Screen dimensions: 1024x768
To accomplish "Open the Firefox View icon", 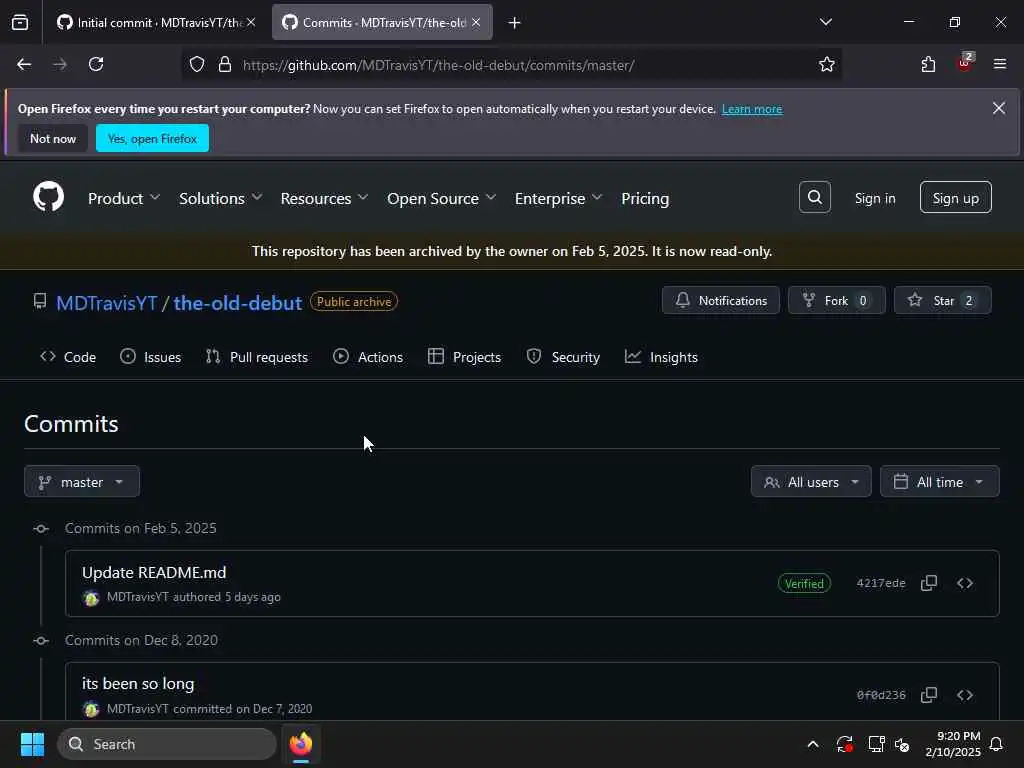I will click(20, 22).
